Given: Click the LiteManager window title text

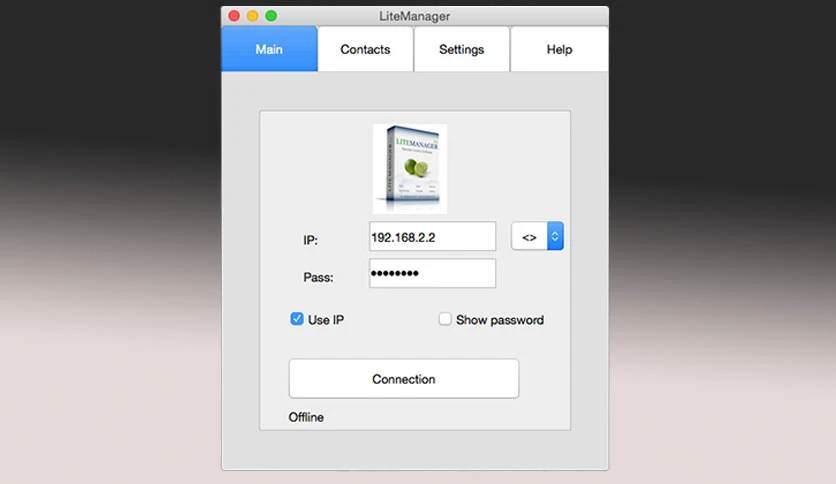Looking at the screenshot, I should point(415,16).
